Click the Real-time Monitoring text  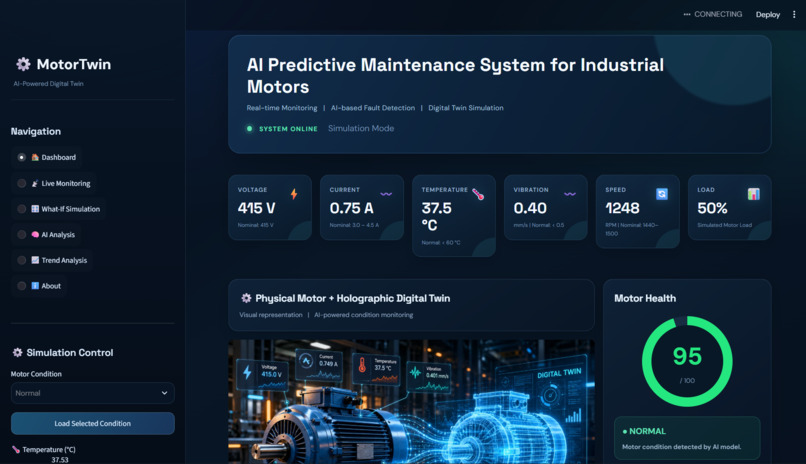[x=282, y=108]
